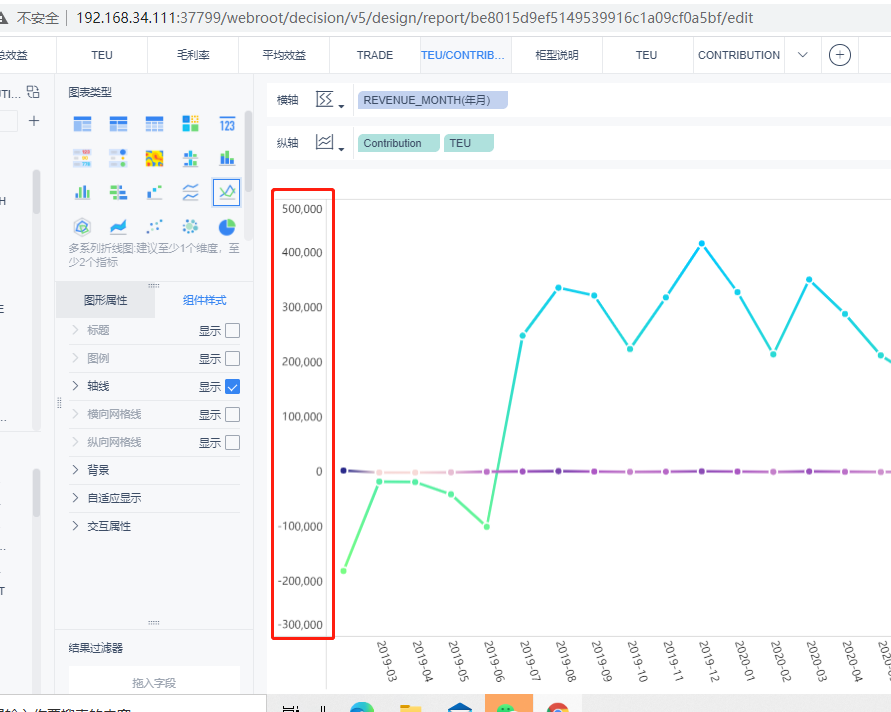The width and height of the screenshot is (891, 712).
Task: Click the browser address bar URL
Action: [x=414, y=18]
